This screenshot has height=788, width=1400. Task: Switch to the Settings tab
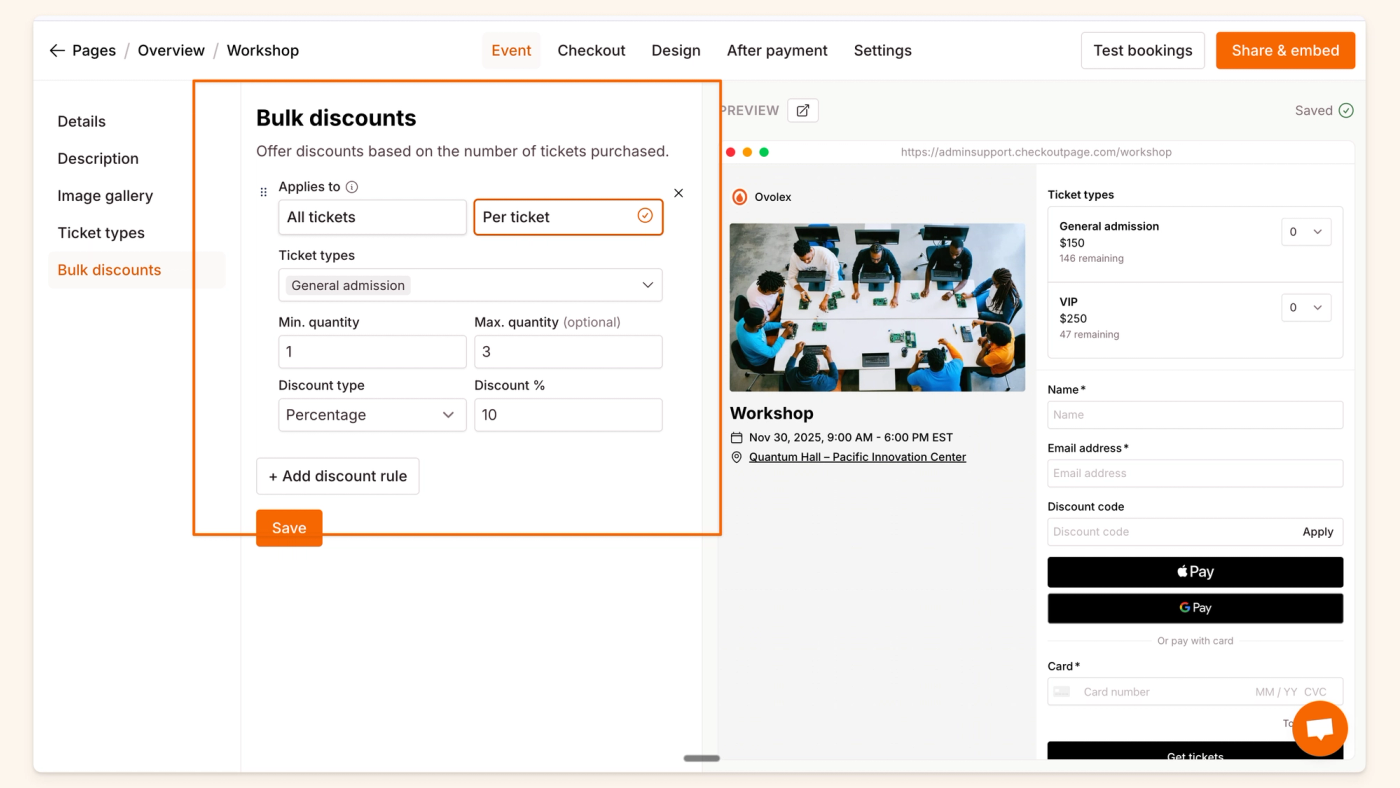pyautogui.click(x=882, y=50)
